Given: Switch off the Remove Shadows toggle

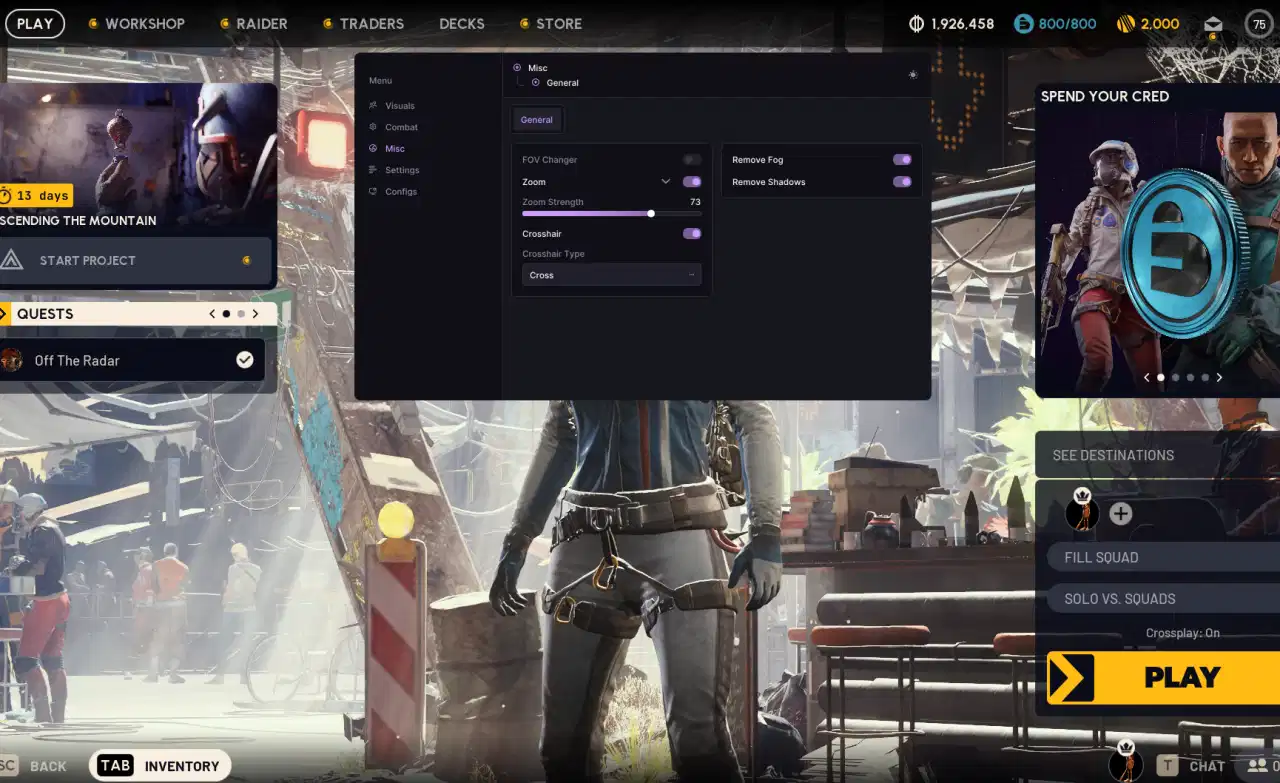Looking at the screenshot, I should [902, 182].
